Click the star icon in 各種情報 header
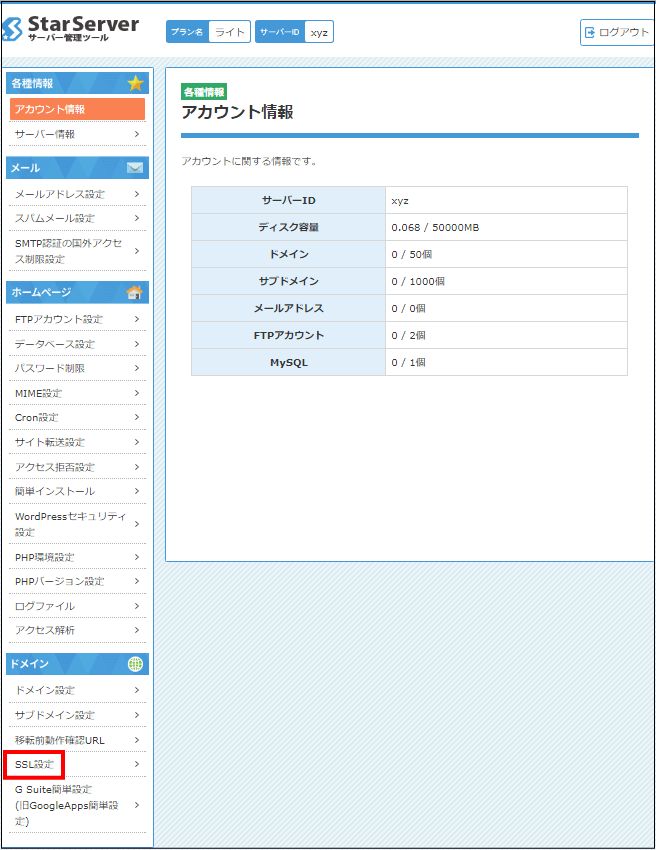This screenshot has width=656, height=850. pos(135,83)
